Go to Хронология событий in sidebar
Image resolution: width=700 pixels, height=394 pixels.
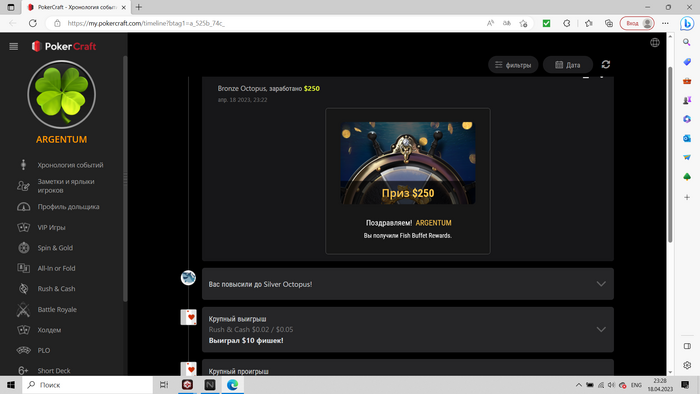pyautogui.click(x=70, y=165)
